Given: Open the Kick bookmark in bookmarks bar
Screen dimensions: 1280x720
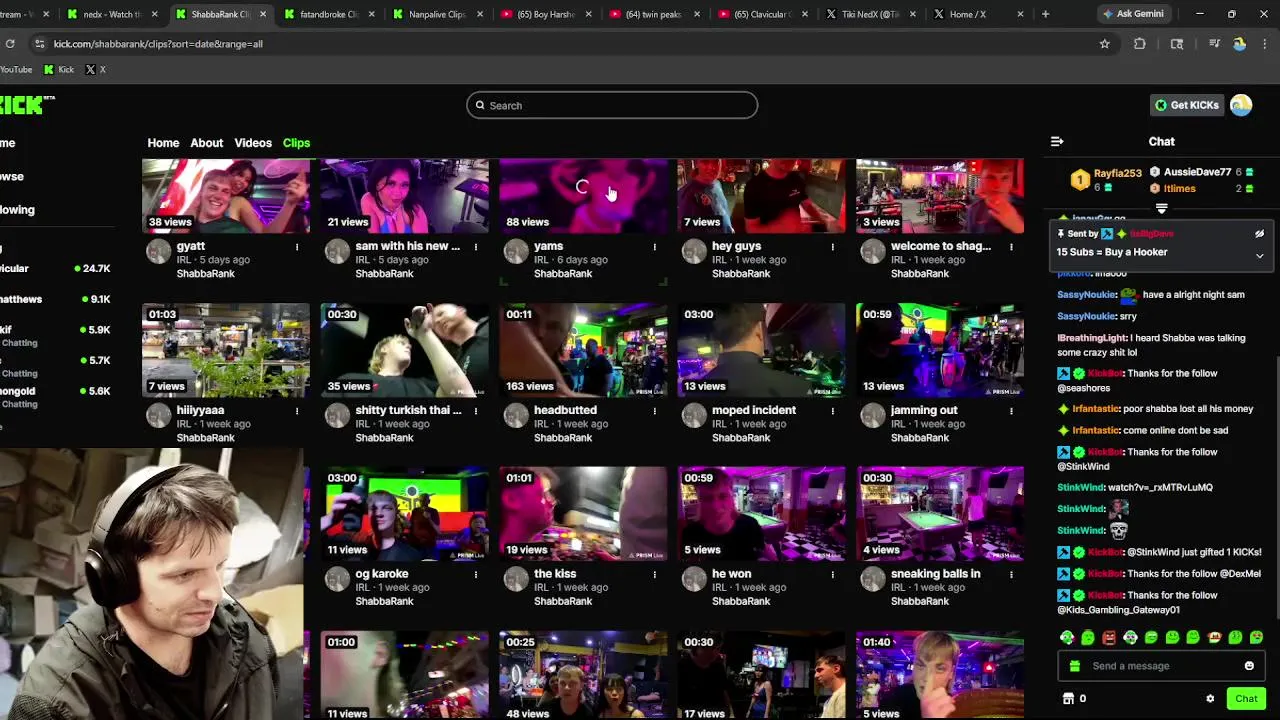Looking at the screenshot, I should click(x=59, y=70).
